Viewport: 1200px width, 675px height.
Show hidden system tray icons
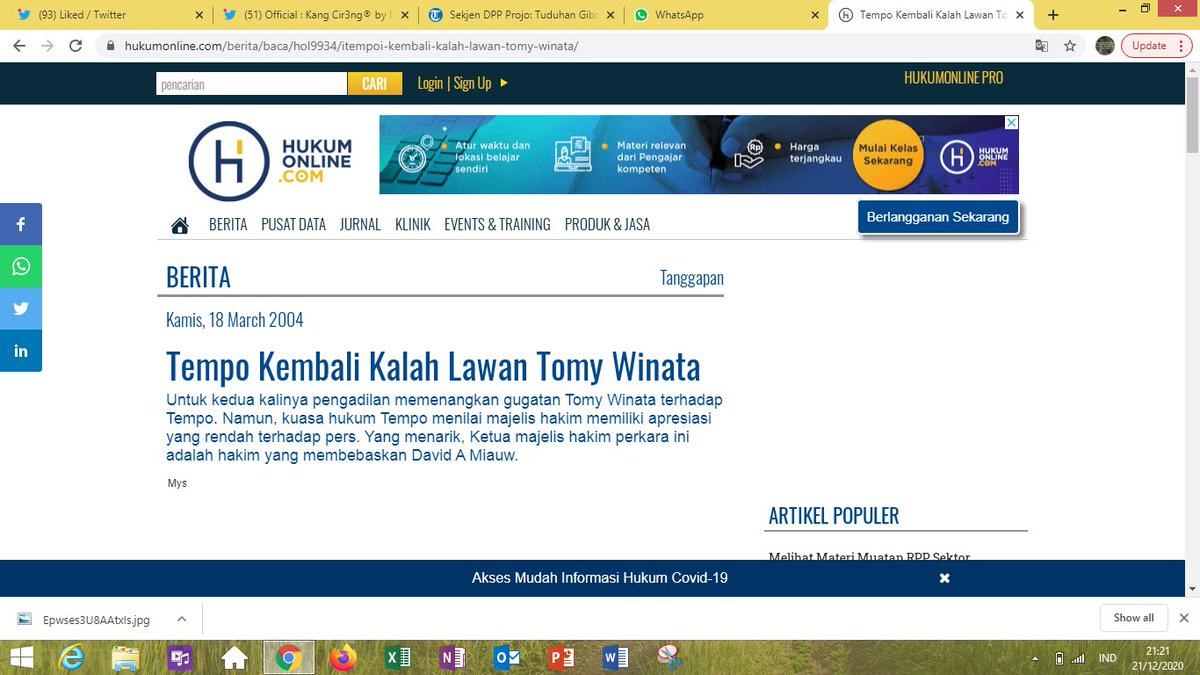[x=1036, y=659]
